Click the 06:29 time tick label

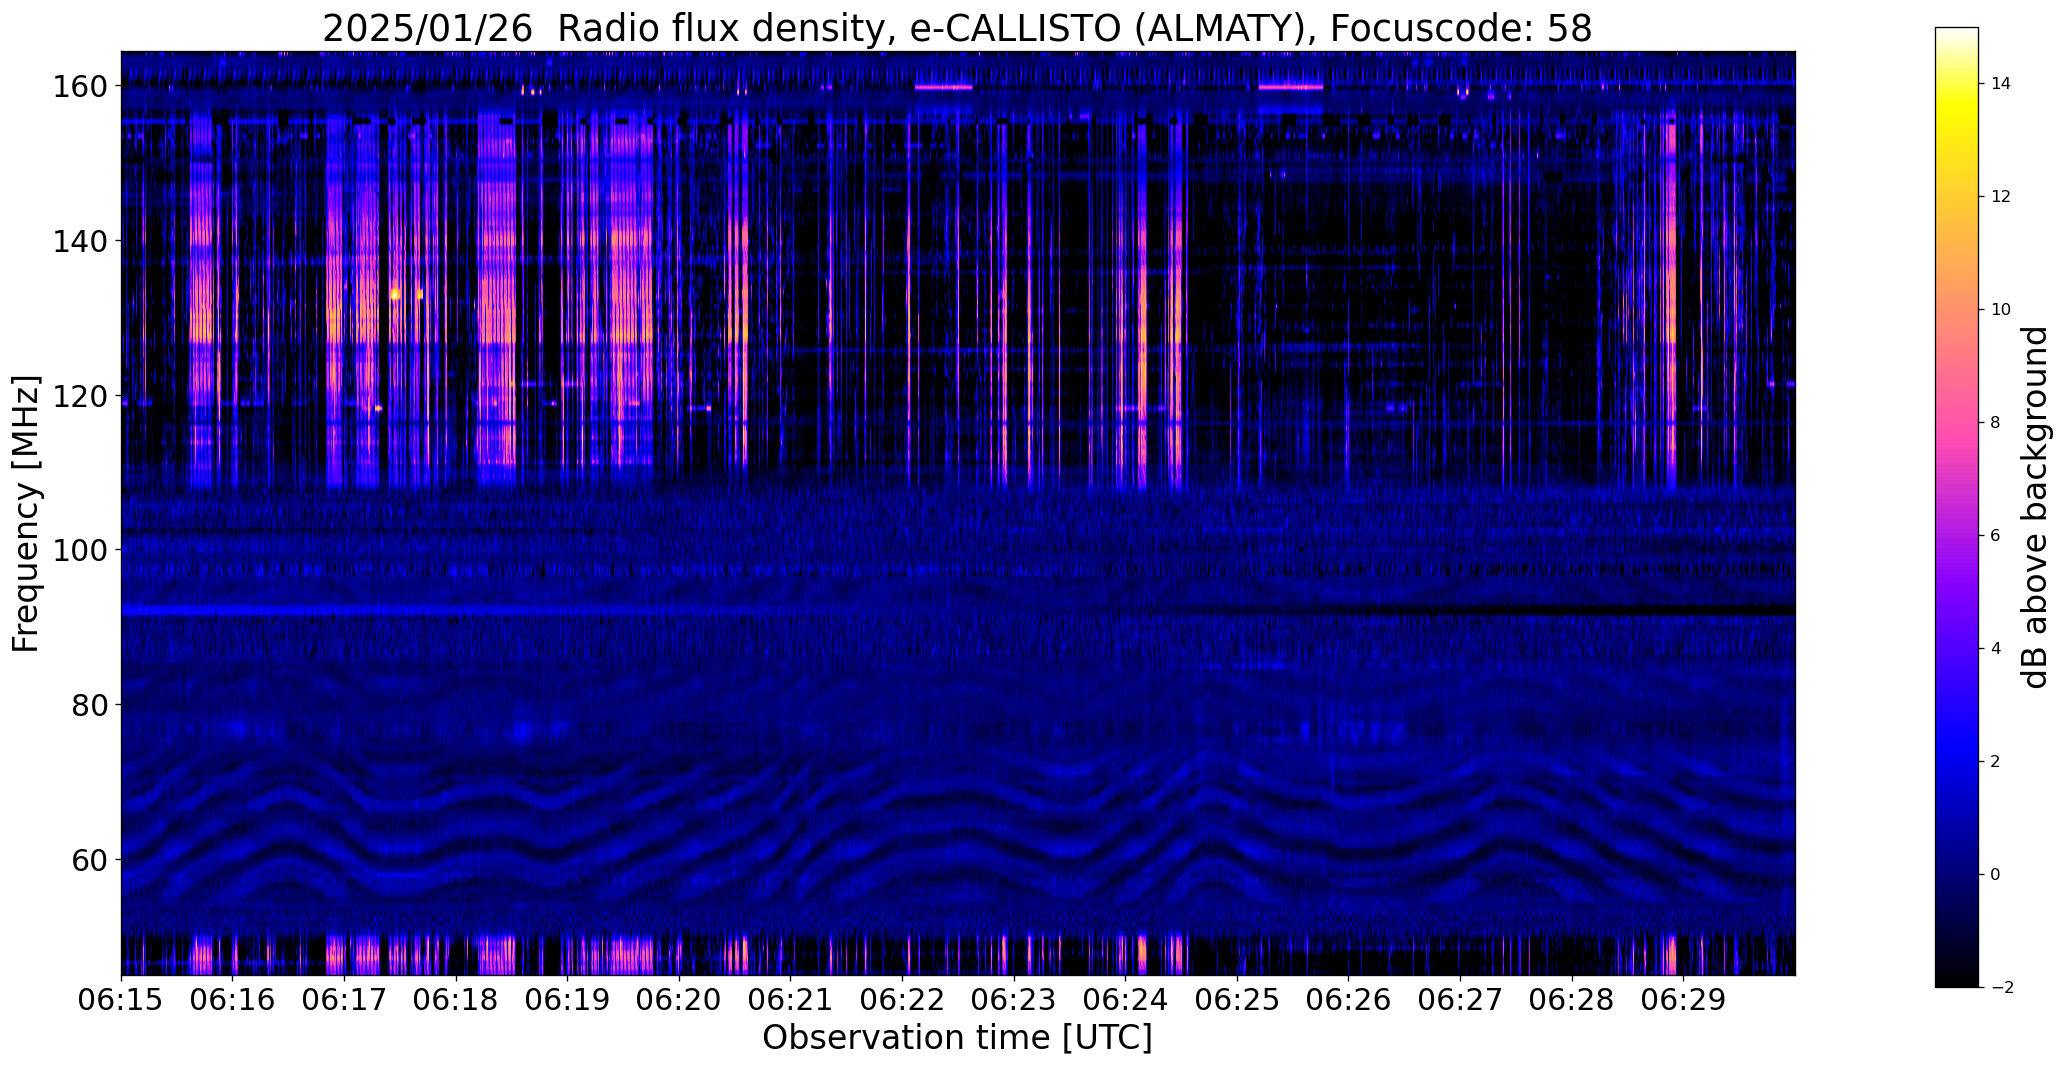tap(1683, 1000)
